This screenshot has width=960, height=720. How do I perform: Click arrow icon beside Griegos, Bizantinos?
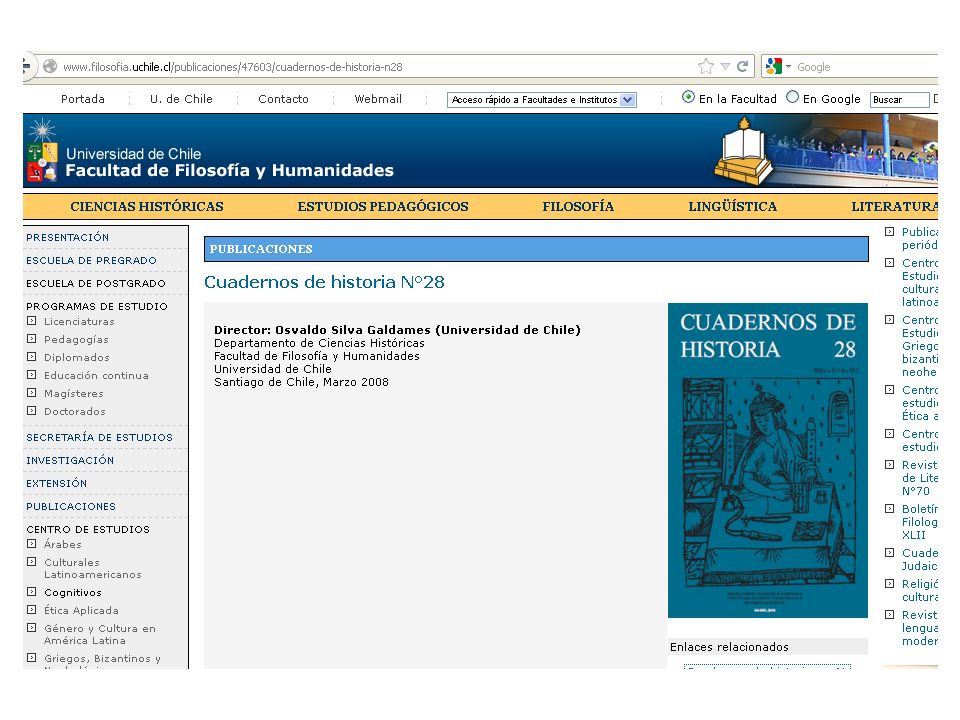point(32,658)
